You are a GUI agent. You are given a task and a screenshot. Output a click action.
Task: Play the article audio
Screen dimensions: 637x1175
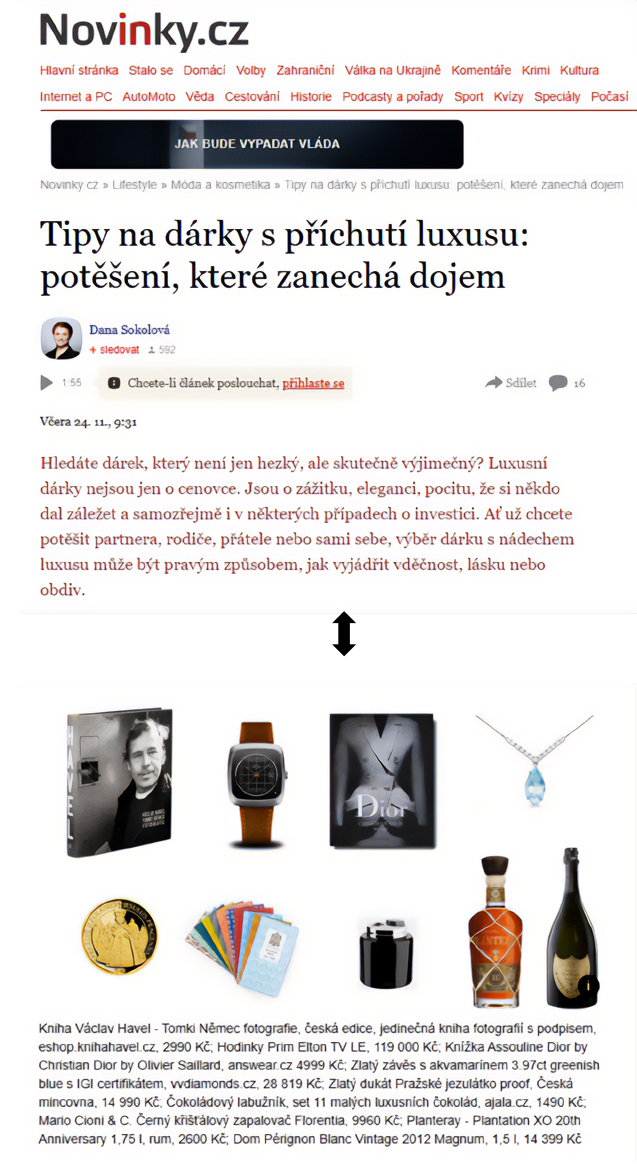(x=46, y=383)
